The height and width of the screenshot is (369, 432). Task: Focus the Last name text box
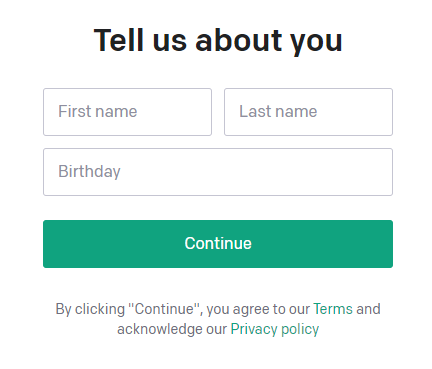pos(308,112)
